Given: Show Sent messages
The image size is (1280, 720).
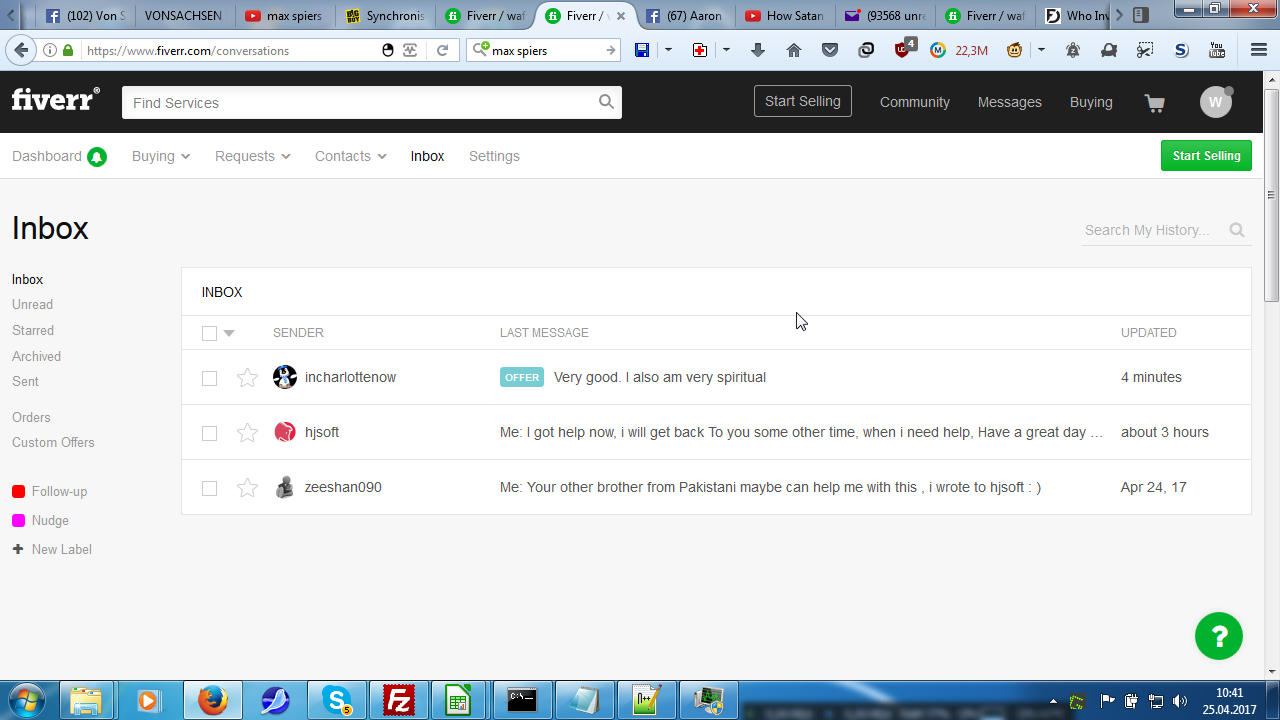Looking at the screenshot, I should [x=25, y=382].
